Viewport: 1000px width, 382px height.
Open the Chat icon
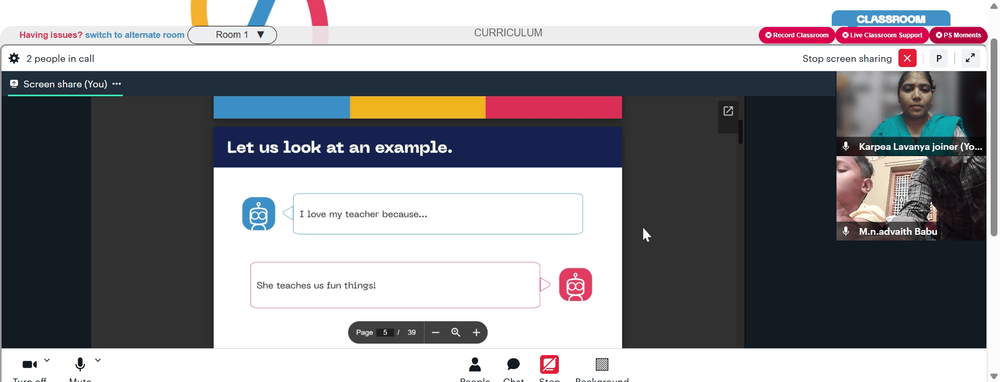(513, 364)
